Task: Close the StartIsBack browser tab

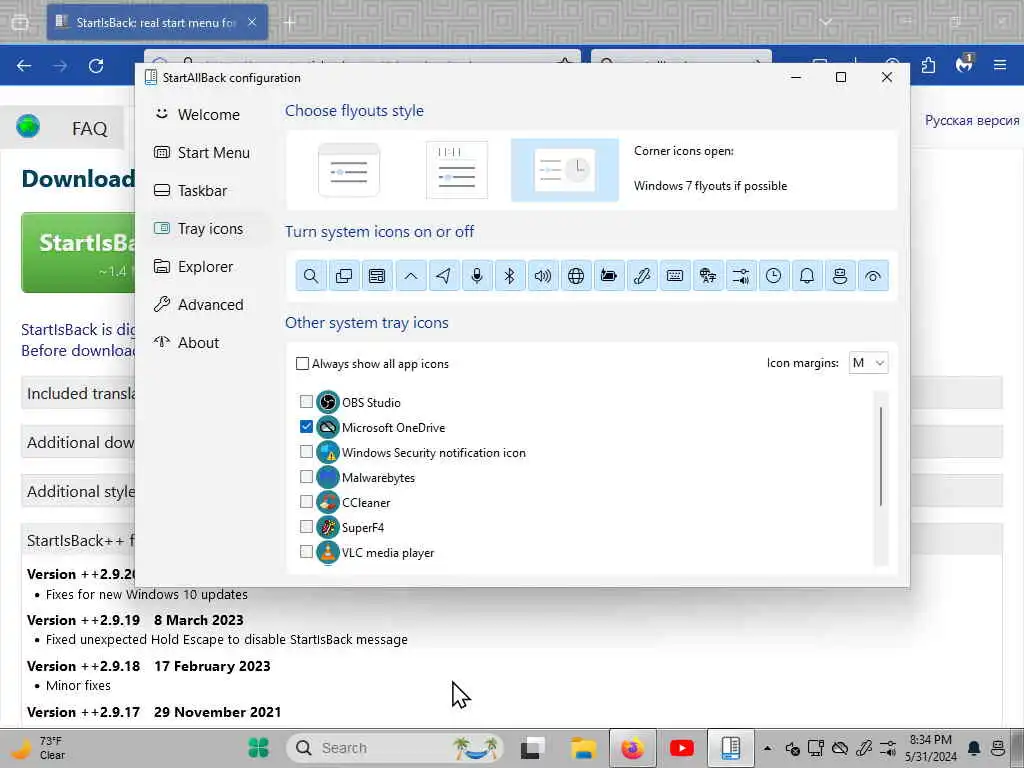Action: point(252,22)
